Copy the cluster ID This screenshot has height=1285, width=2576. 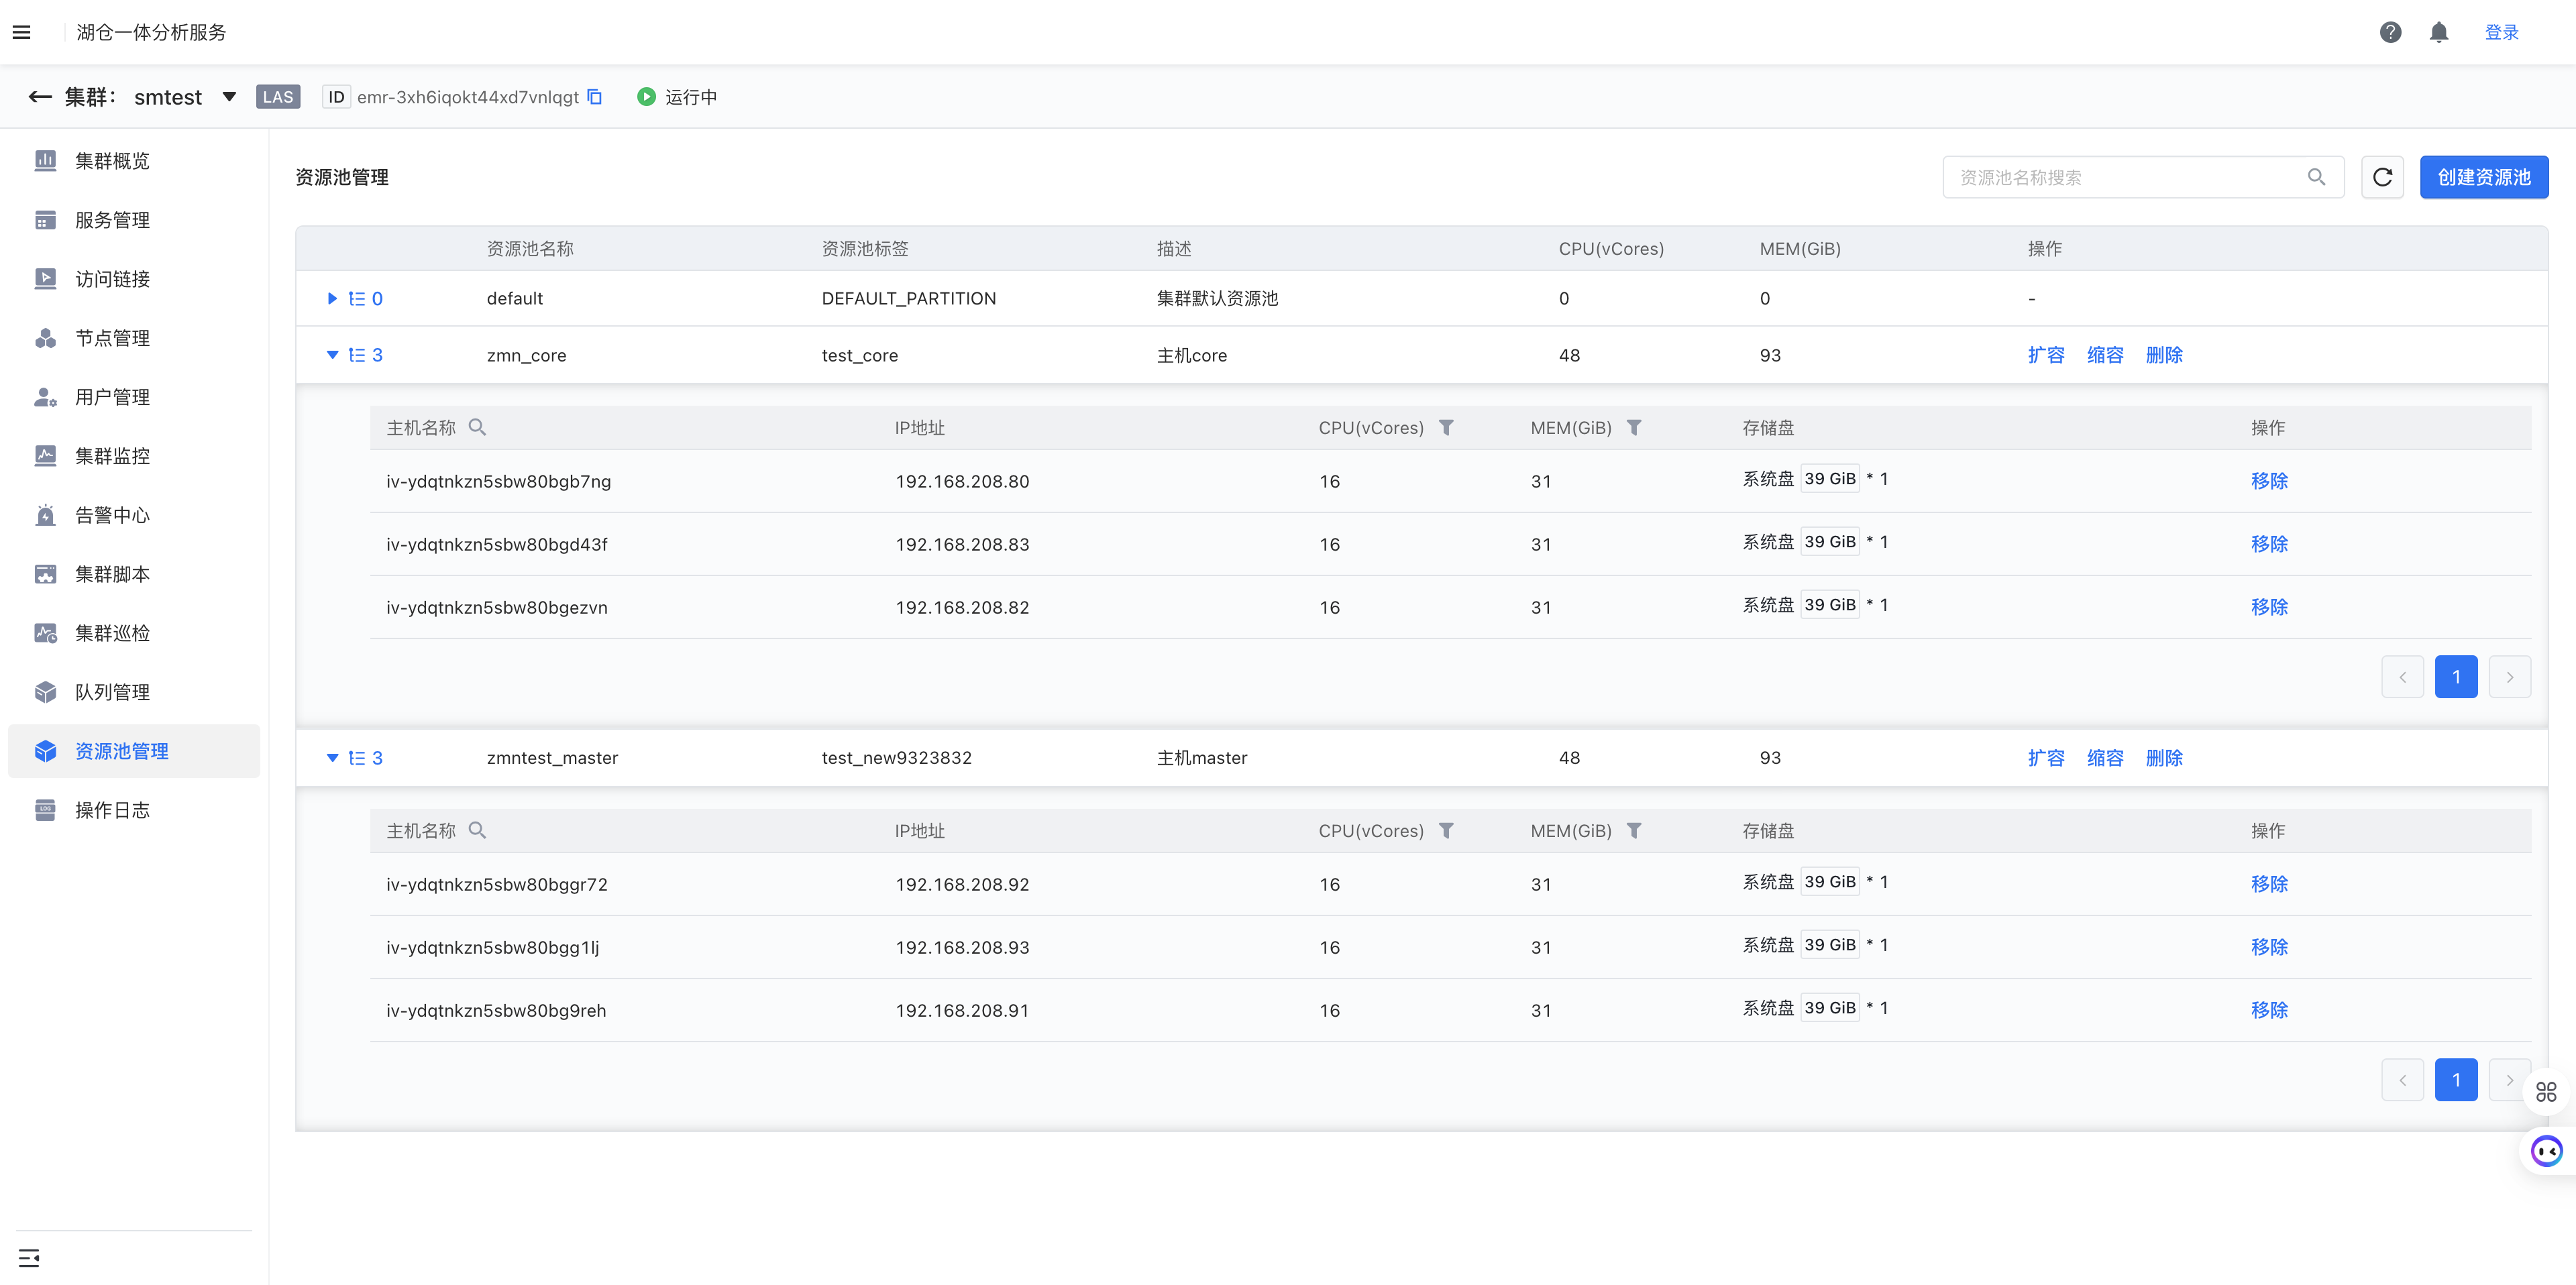[x=595, y=97]
